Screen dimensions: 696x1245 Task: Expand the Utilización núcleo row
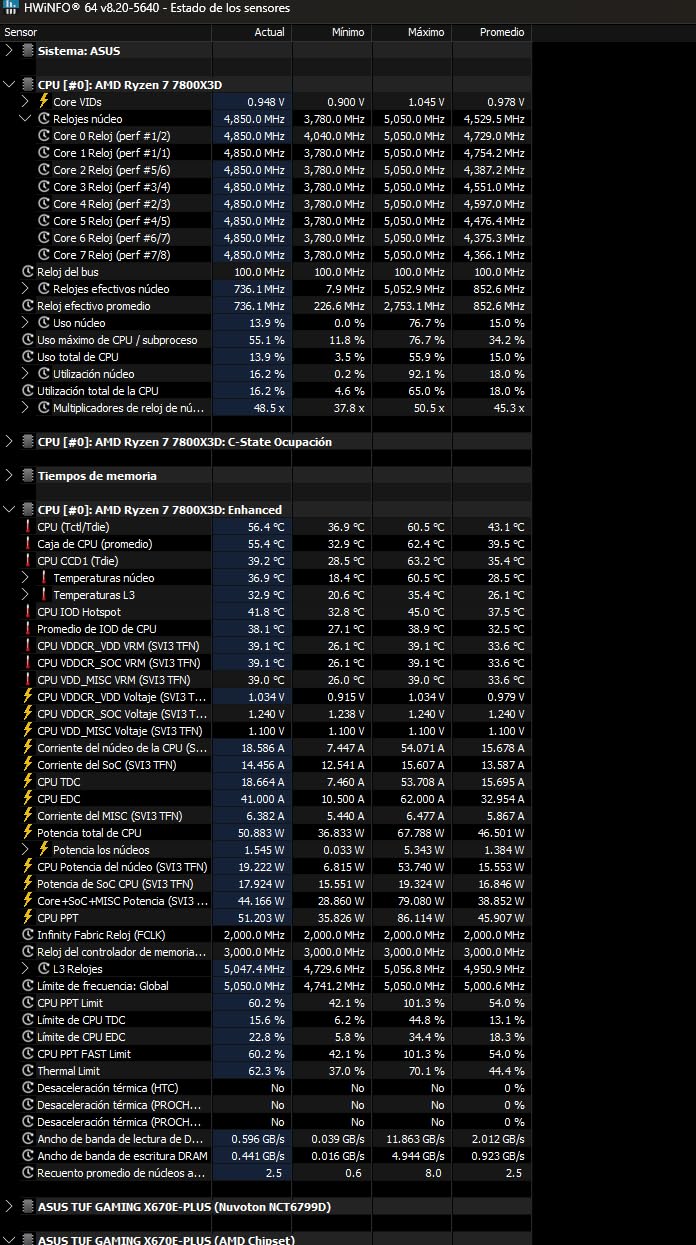pos(26,373)
